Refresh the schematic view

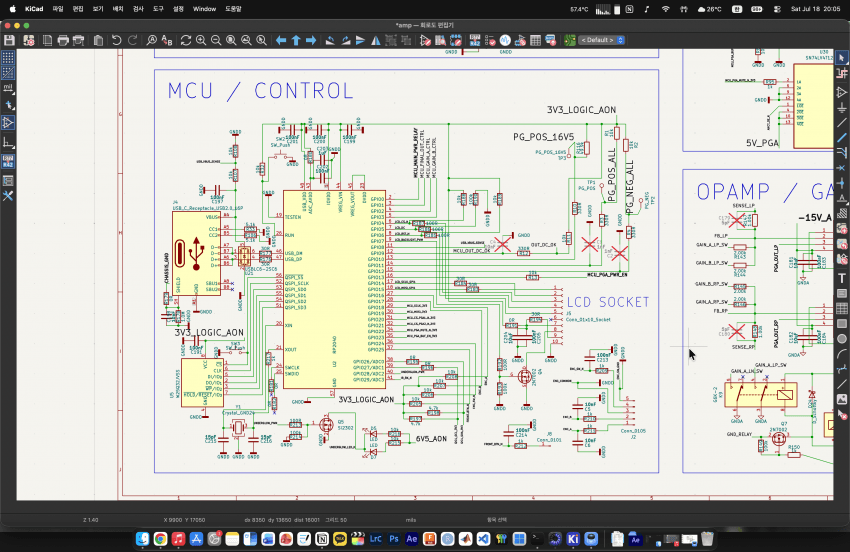click(186, 40)
